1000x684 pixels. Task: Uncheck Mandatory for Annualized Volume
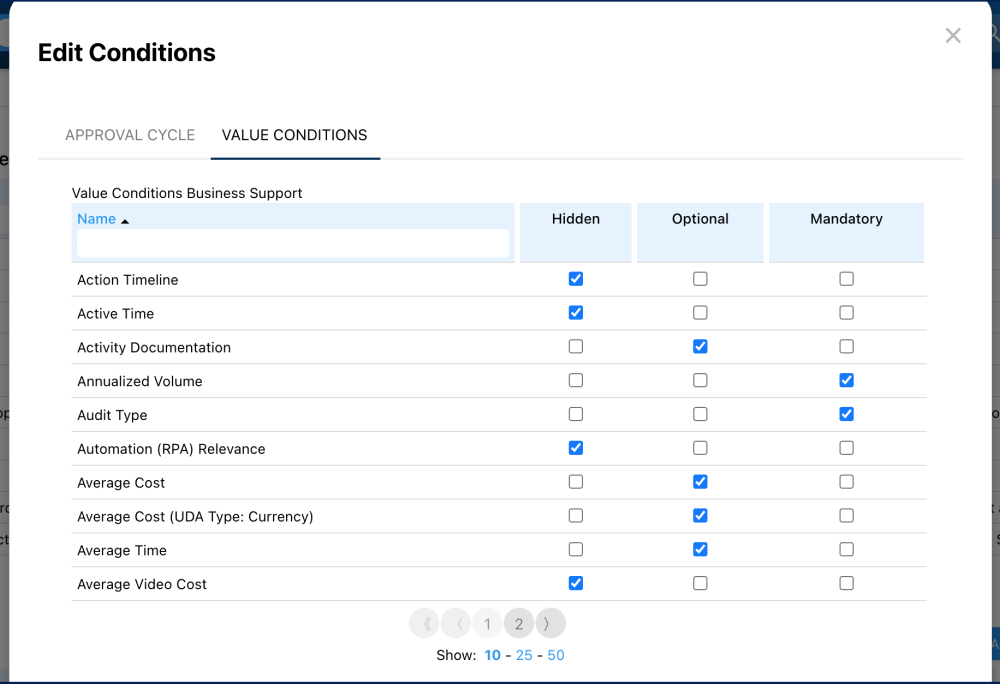(x=846, y=381)
